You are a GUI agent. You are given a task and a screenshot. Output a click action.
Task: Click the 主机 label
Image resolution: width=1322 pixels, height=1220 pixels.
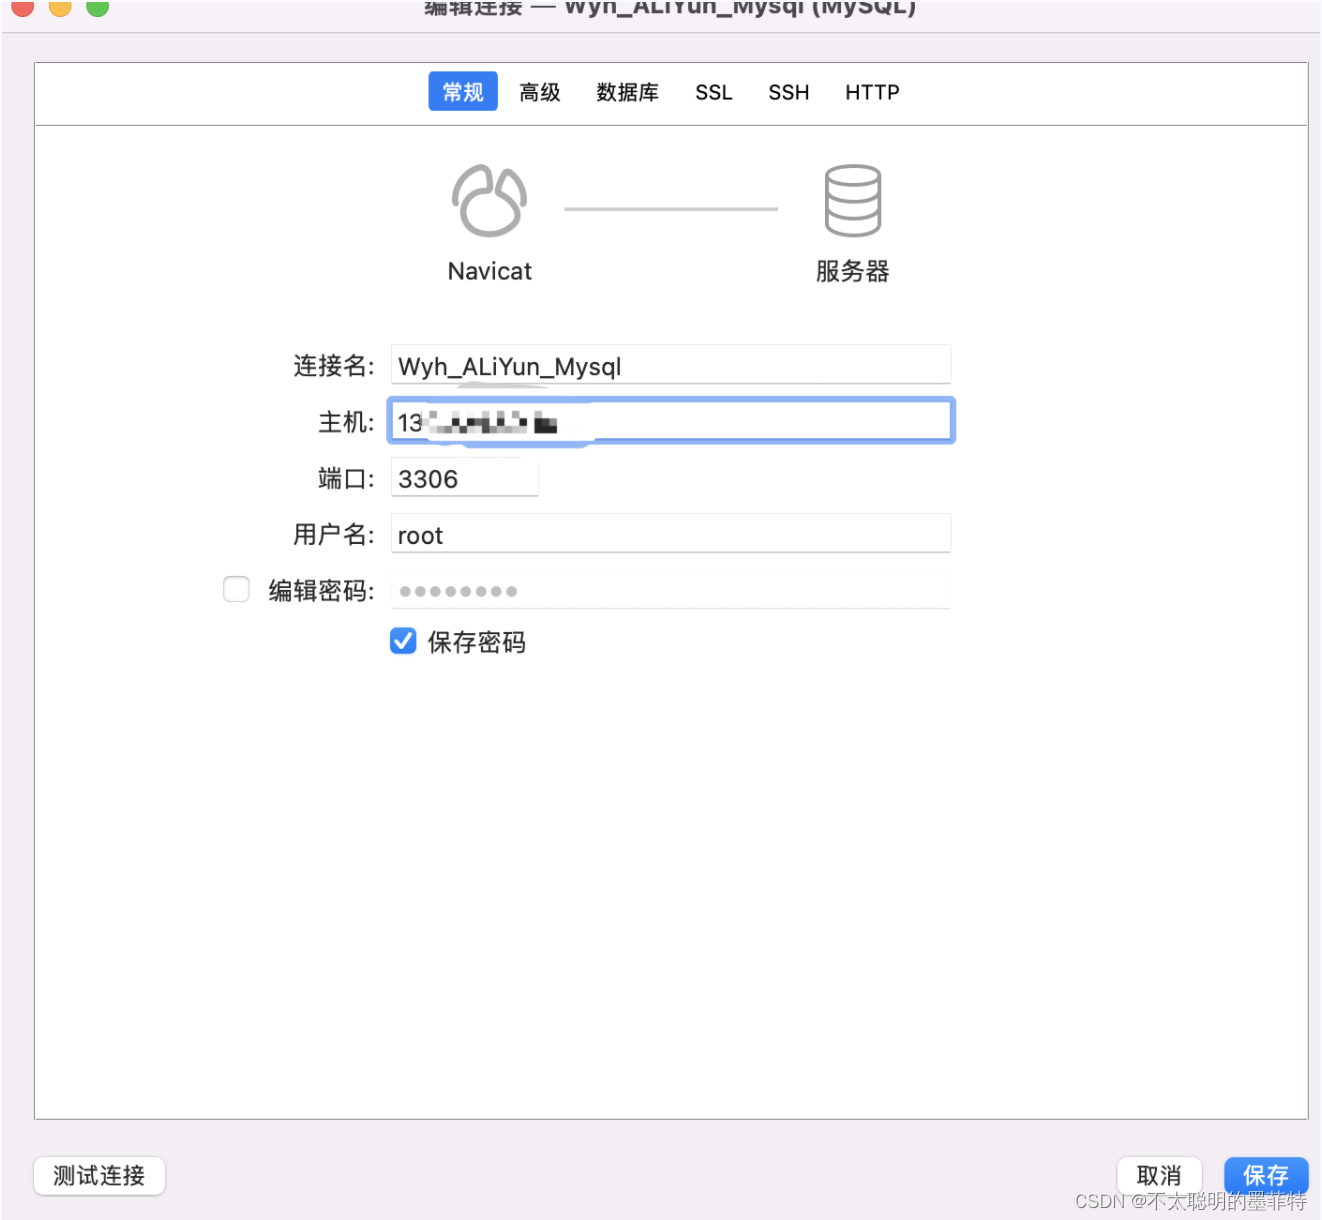pyautogui.click(x=346, y=422)
